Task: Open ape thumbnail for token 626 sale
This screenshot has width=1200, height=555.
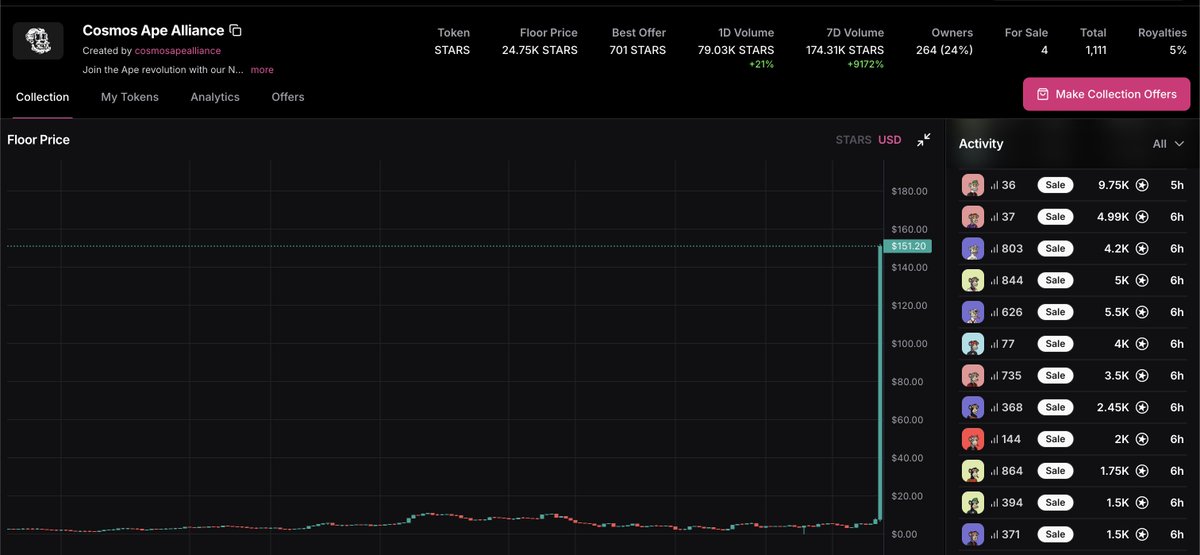Action: coord(973,312)
